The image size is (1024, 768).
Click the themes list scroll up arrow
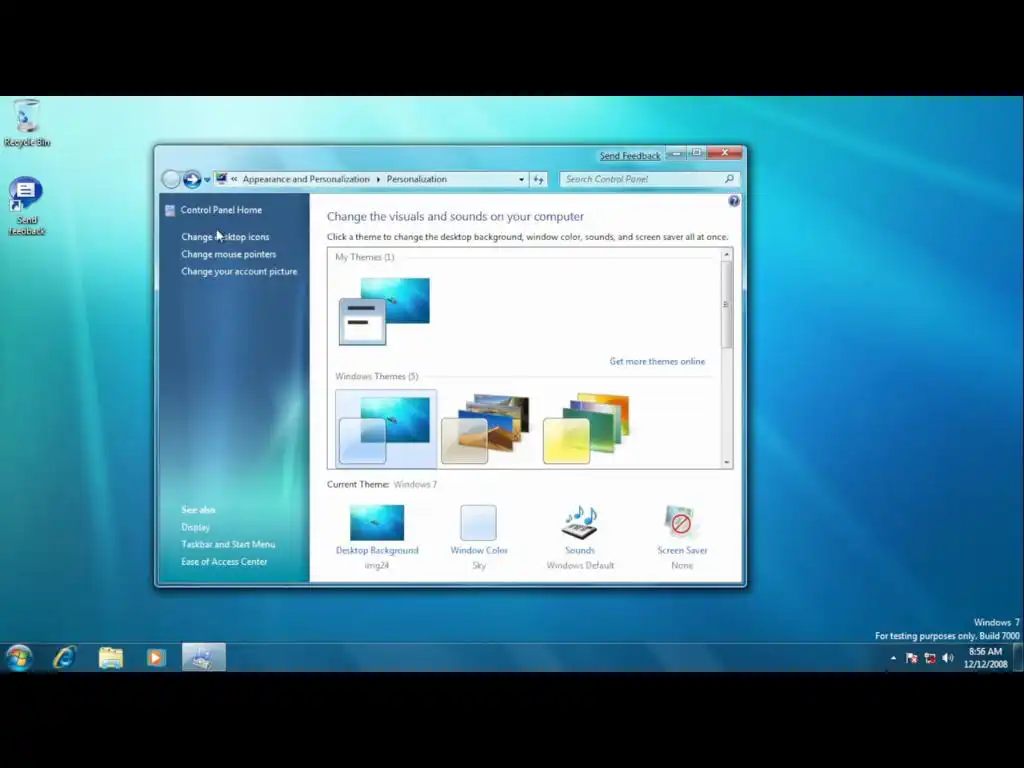pos(726,255)
